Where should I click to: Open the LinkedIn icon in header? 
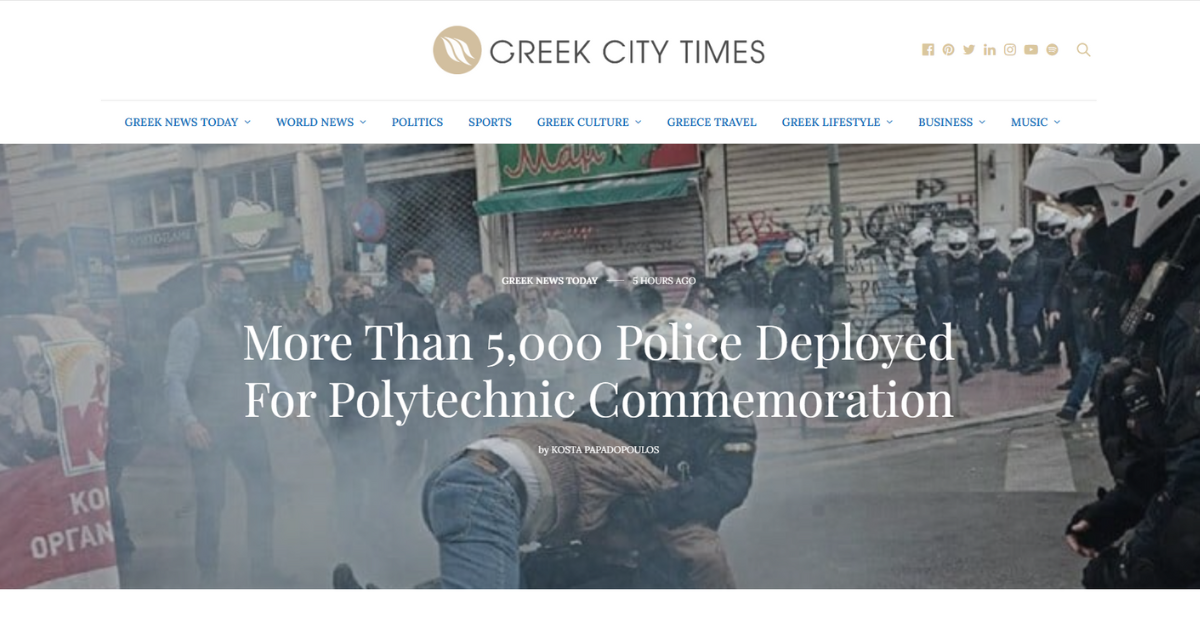click(x=990, y=50)
